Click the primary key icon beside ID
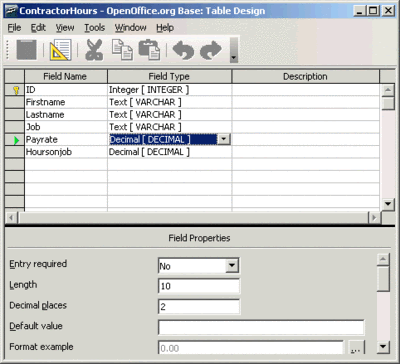This screenshot has height=364, width=400. click(16, 90)
